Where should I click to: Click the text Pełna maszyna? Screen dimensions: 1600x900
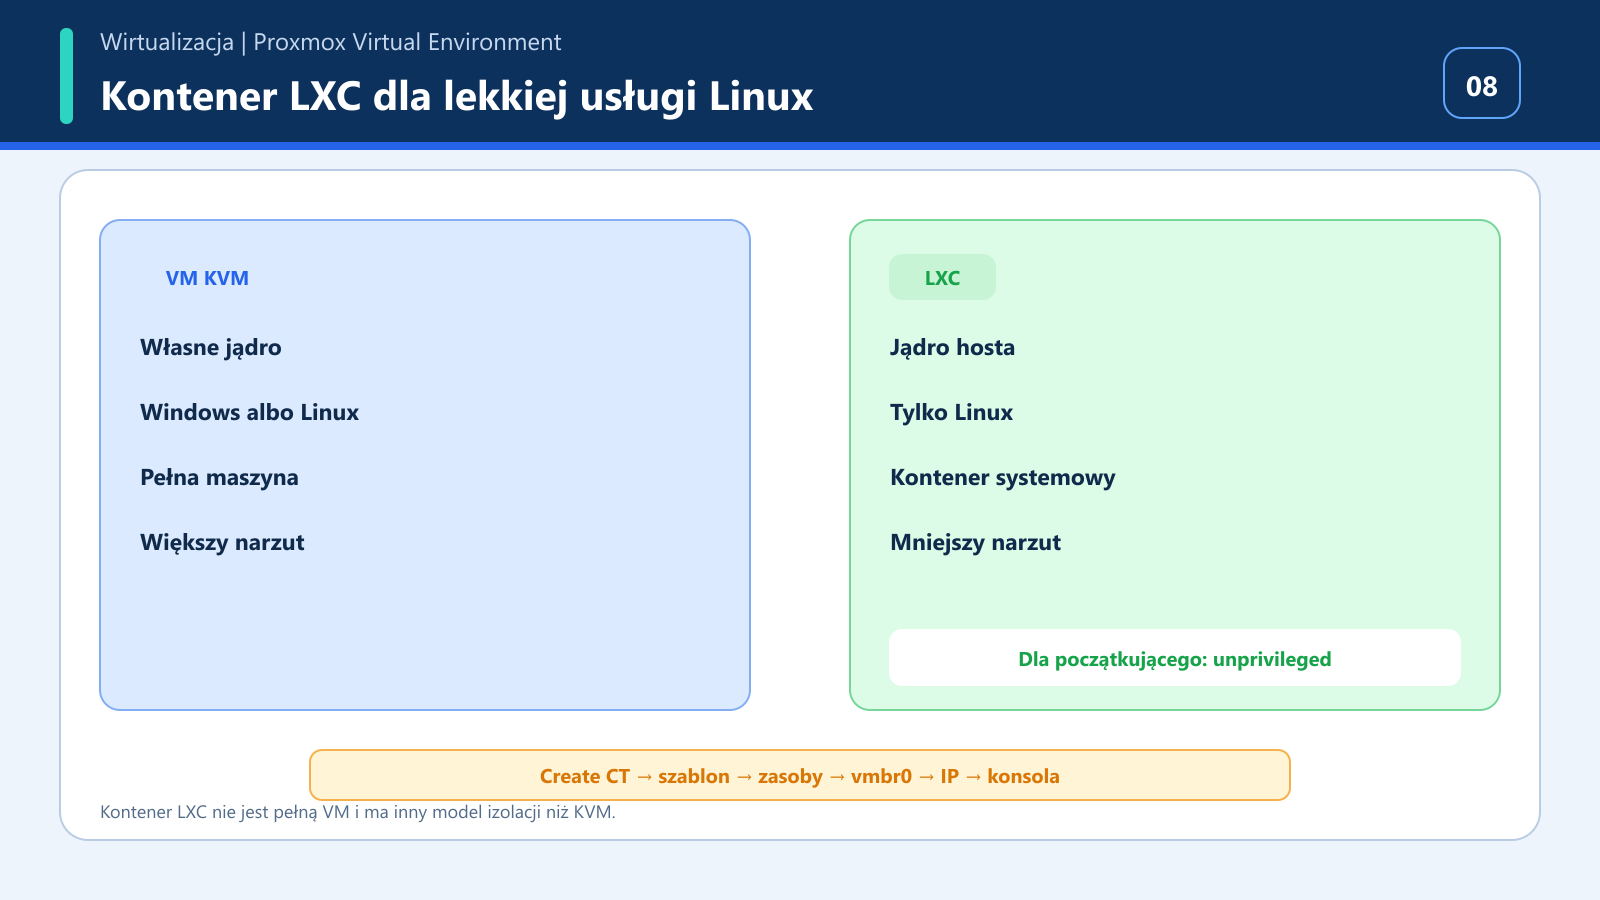(x=219, y=478)
